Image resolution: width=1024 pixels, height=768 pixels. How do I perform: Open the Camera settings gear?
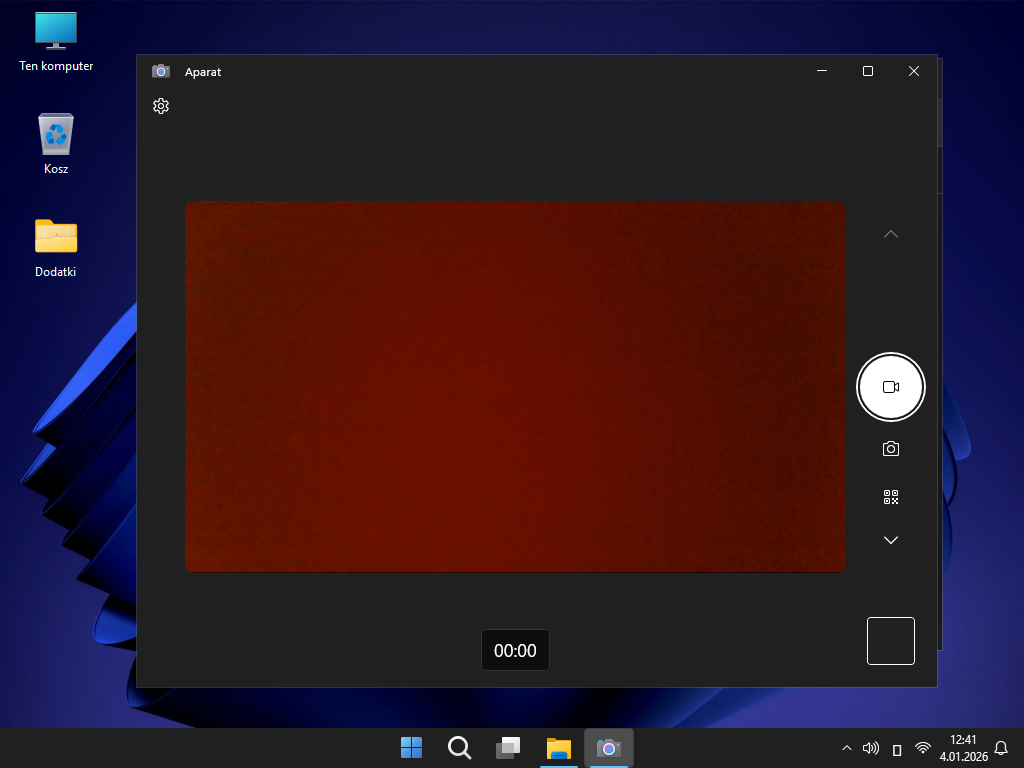(161, 106)
